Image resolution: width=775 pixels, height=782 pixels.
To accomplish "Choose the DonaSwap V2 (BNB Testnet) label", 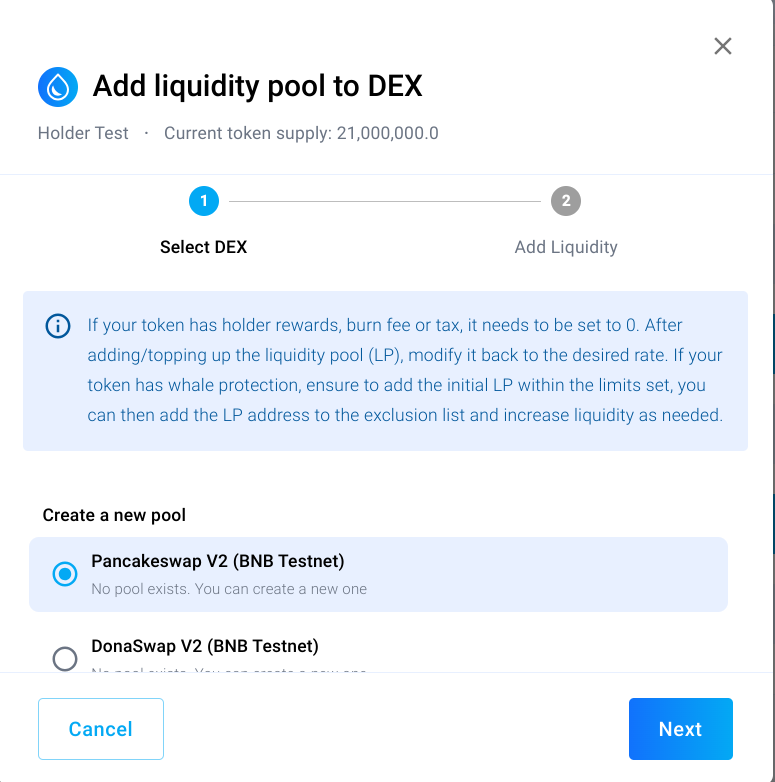I will pos(204,646).
